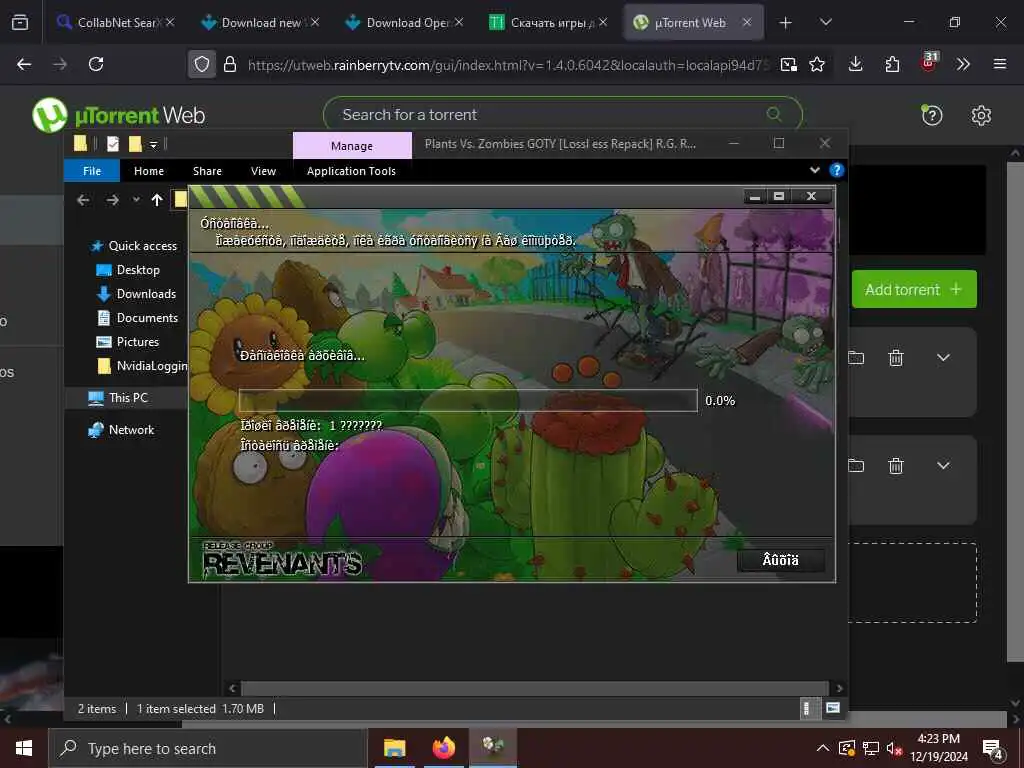
Task: Open File menu in Explorer
Action: coord(92,171)
